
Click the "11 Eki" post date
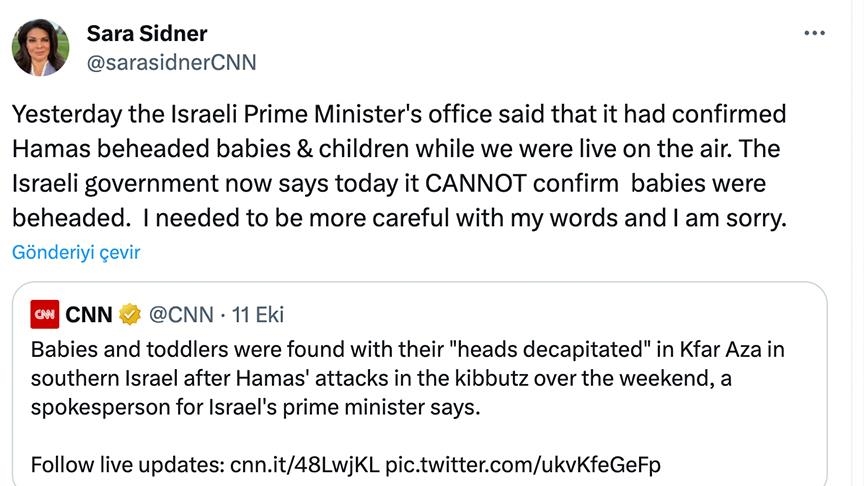click(x=258, y=315)
